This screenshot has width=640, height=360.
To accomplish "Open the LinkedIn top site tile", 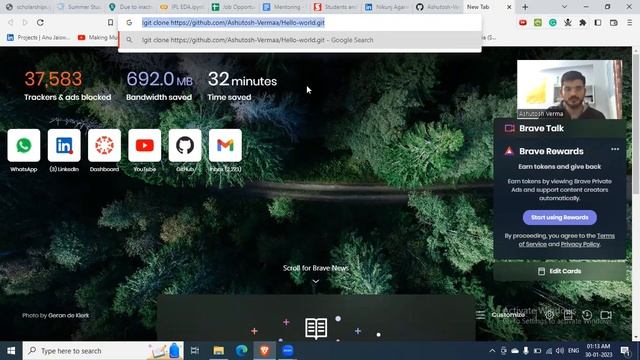I will coord(64,145).
